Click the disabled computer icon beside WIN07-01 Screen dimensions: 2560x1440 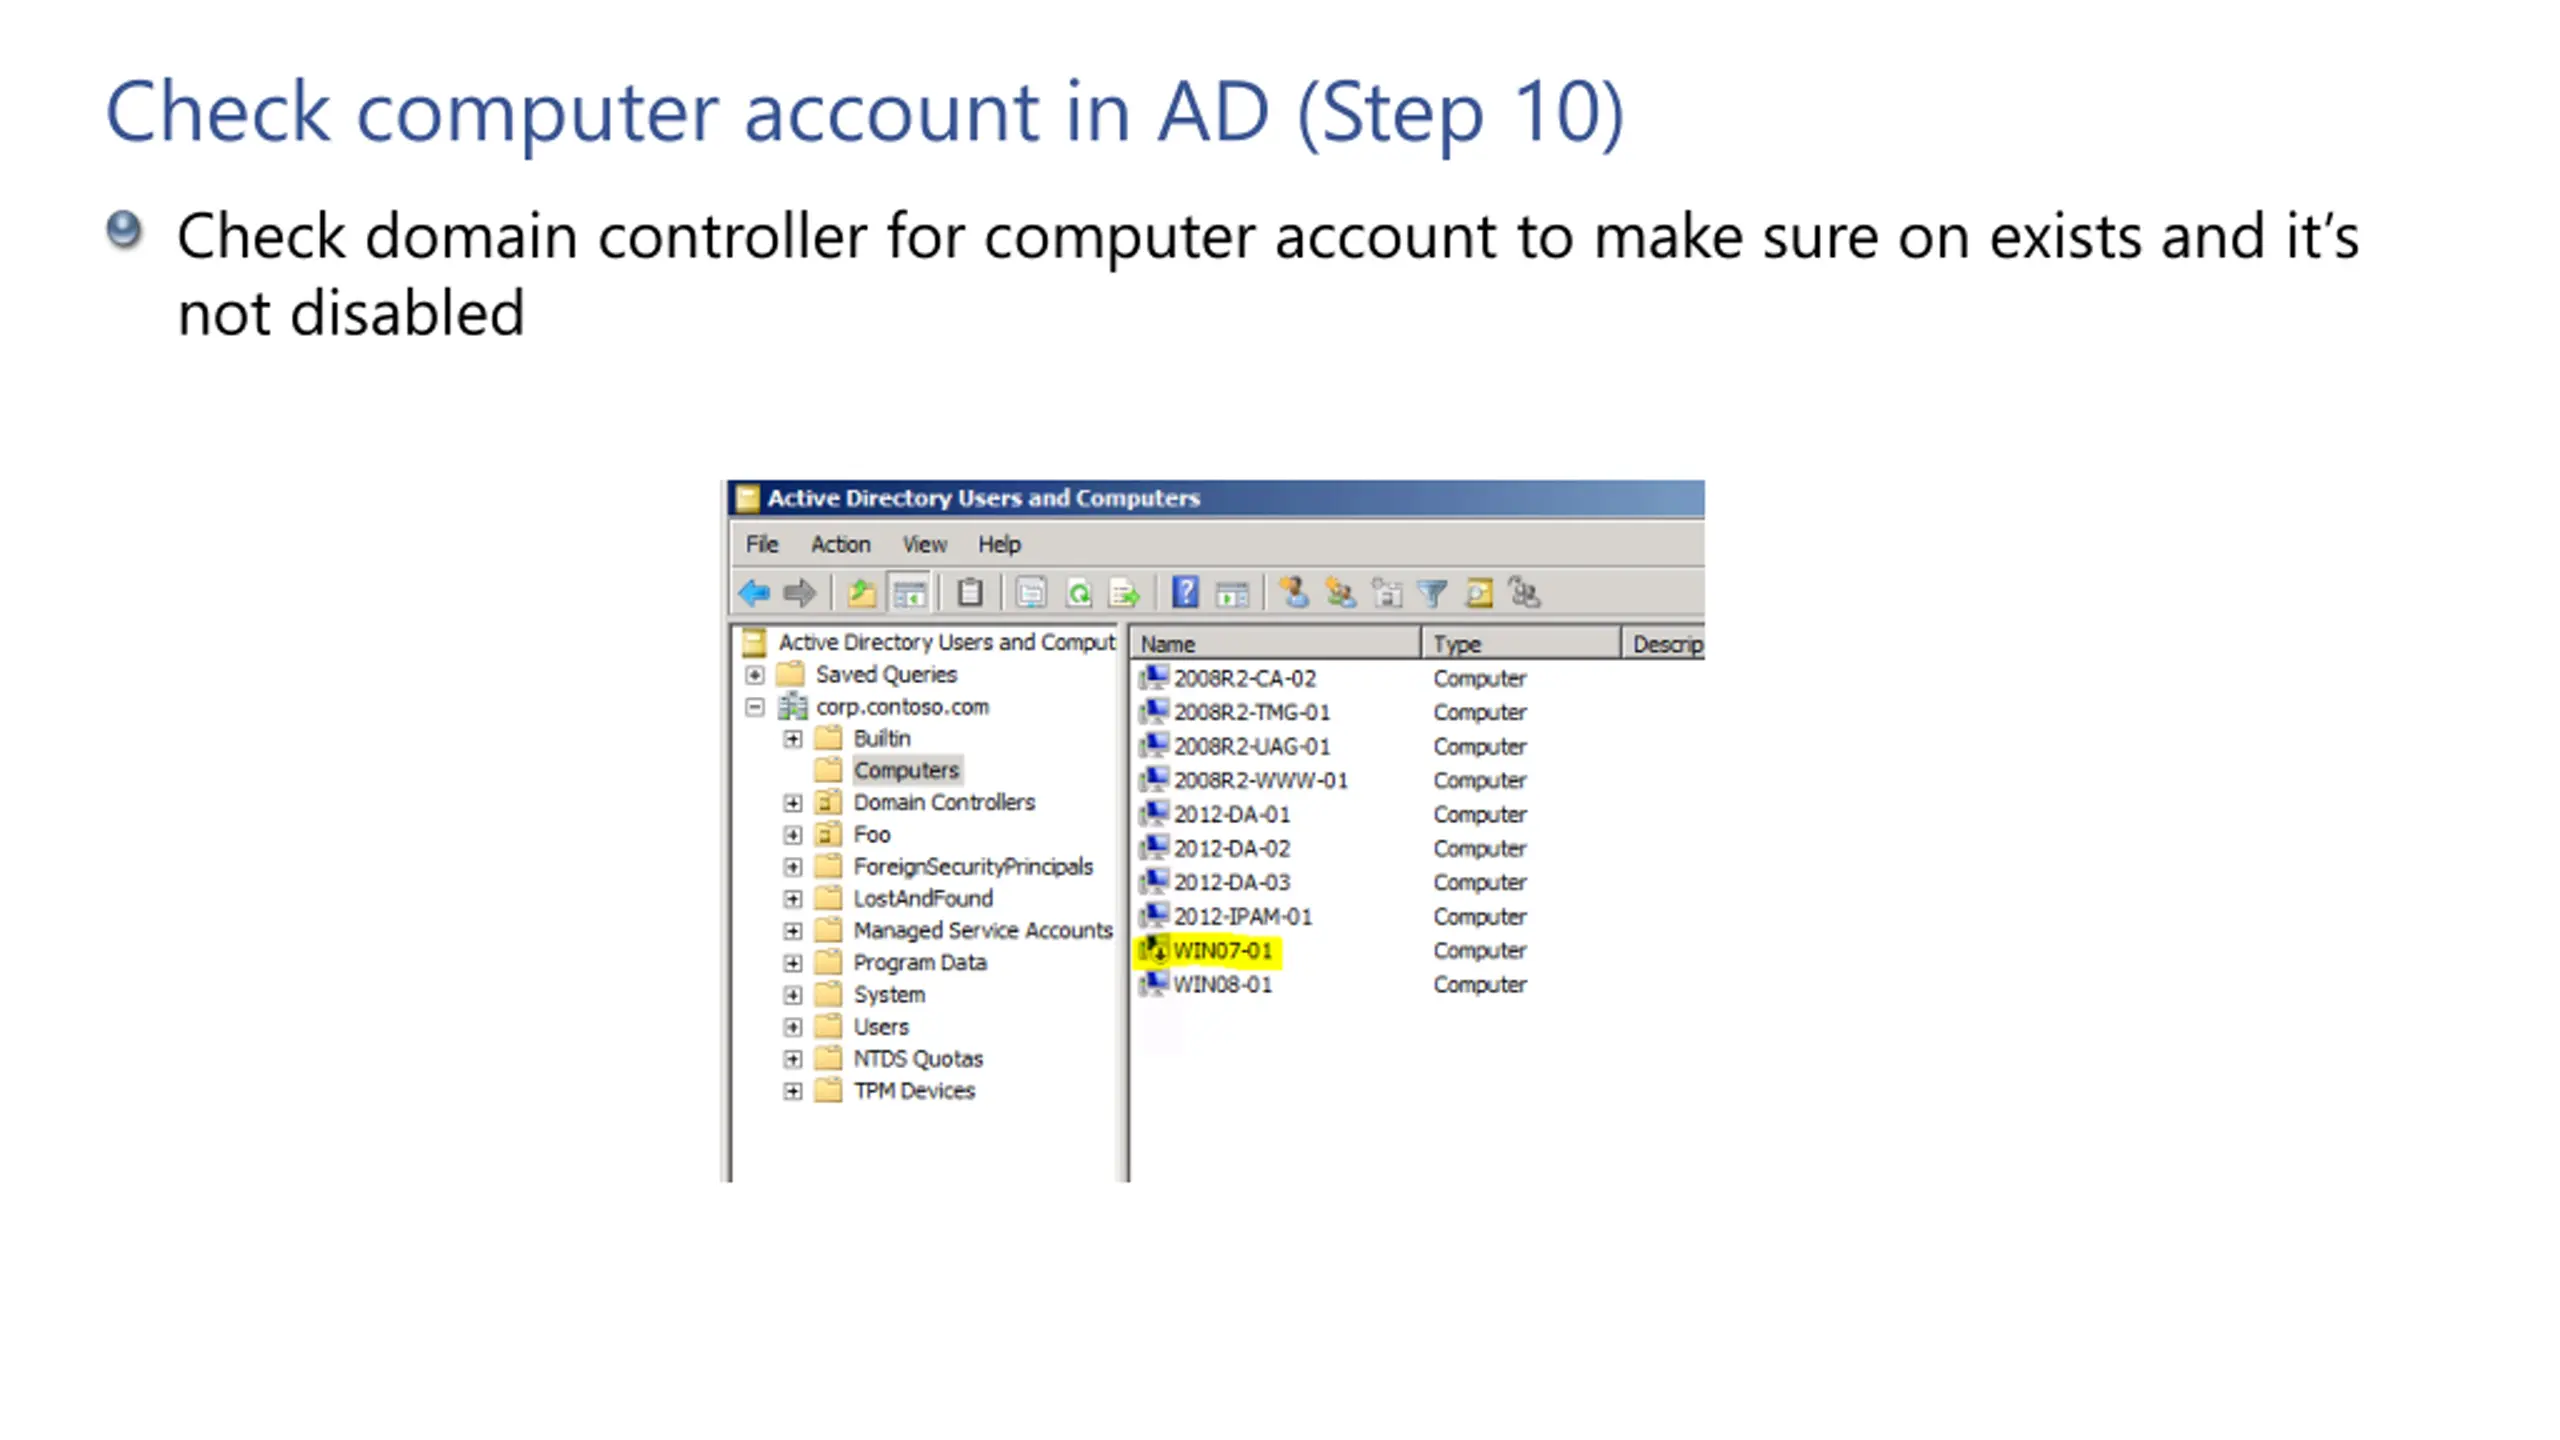(x=1154, y=950)
